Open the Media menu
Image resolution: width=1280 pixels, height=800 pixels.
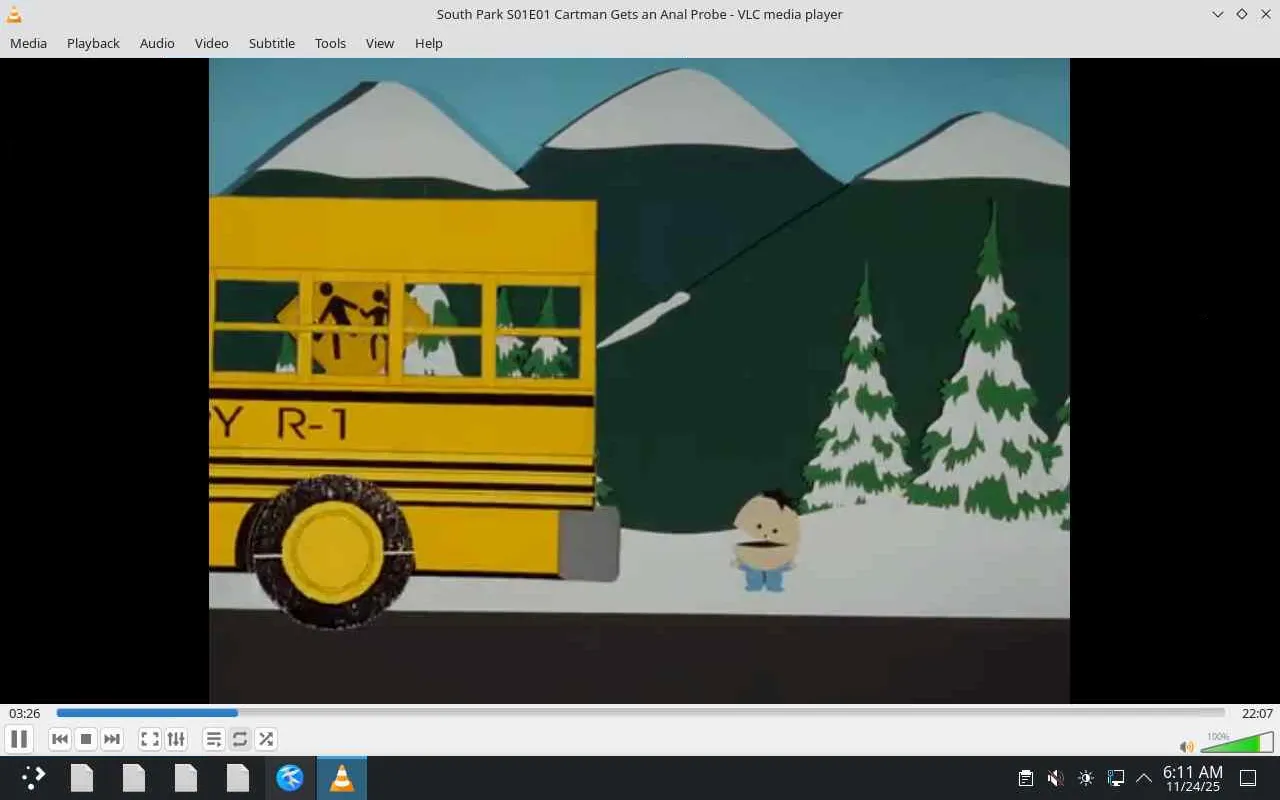coord(28,43)
